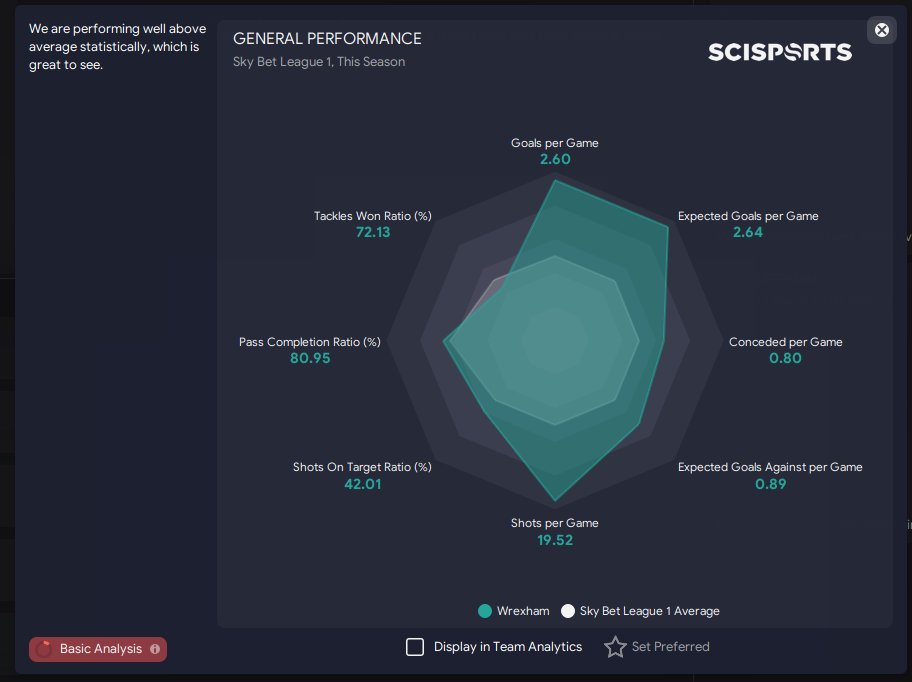Screen dimensions: 912x682
Task: Click the info icon on Basic Analysis
Action: pos(155,649)
